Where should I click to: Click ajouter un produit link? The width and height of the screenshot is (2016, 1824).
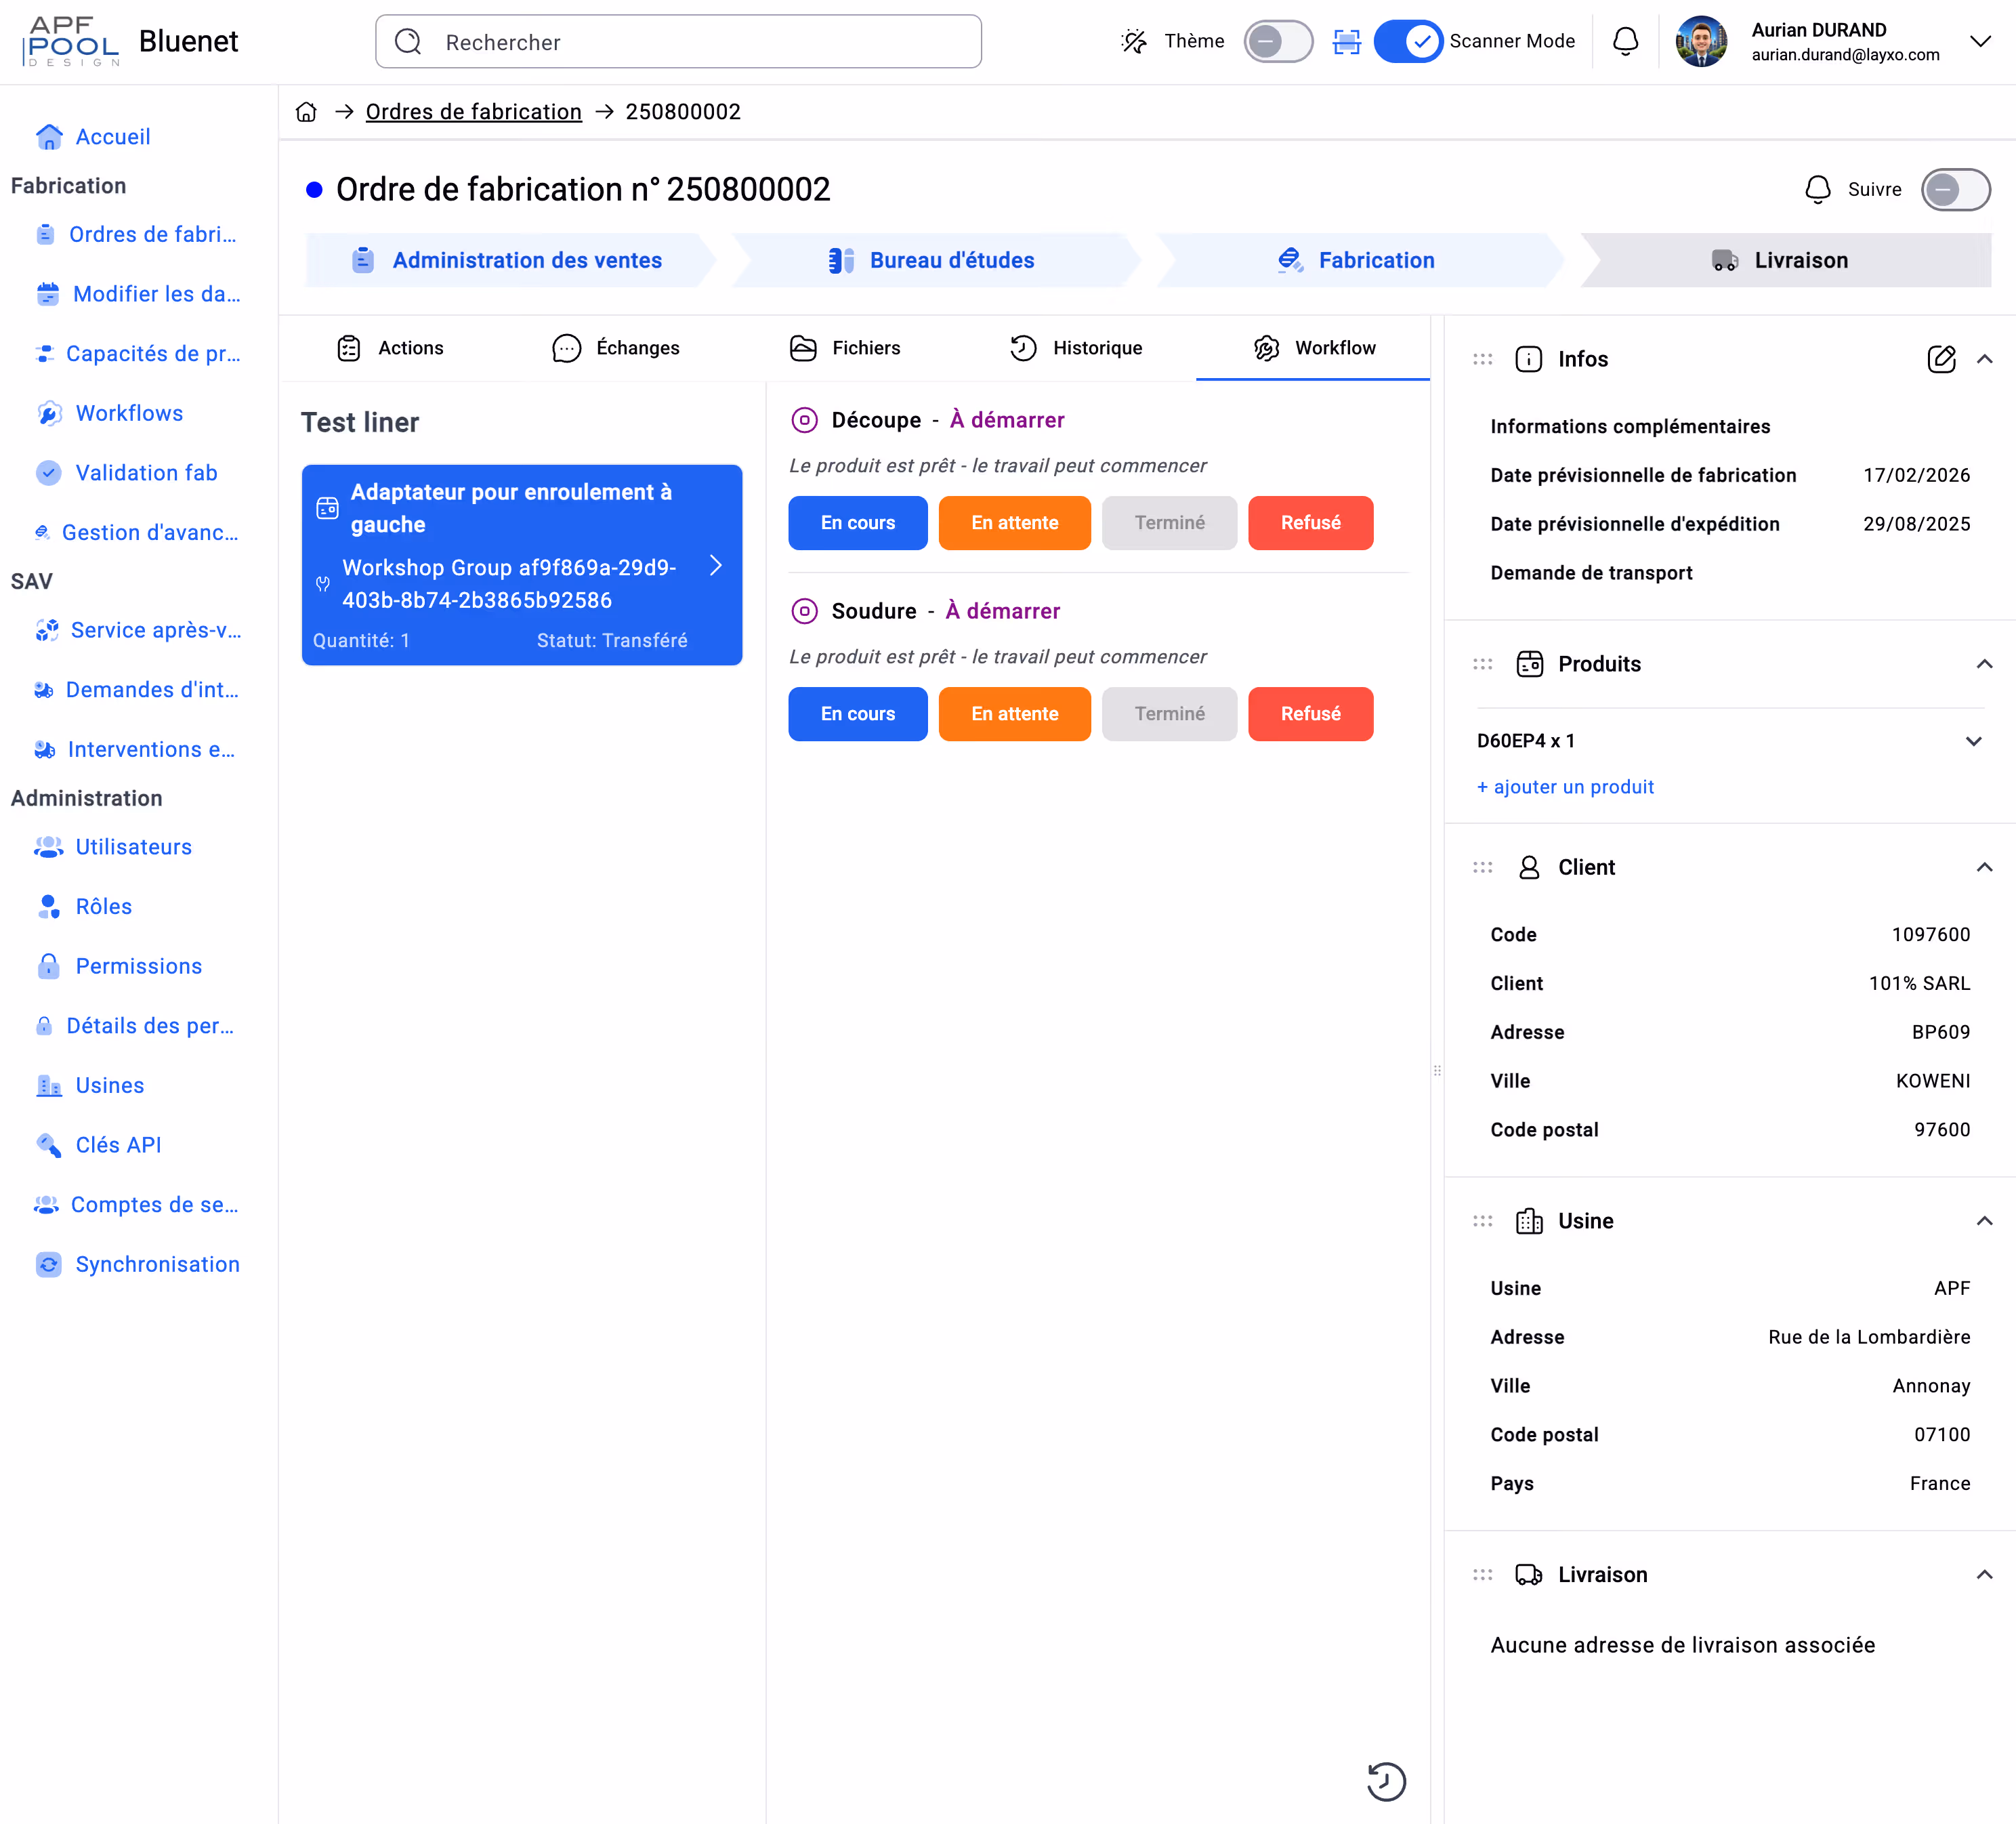(1565, 787)
